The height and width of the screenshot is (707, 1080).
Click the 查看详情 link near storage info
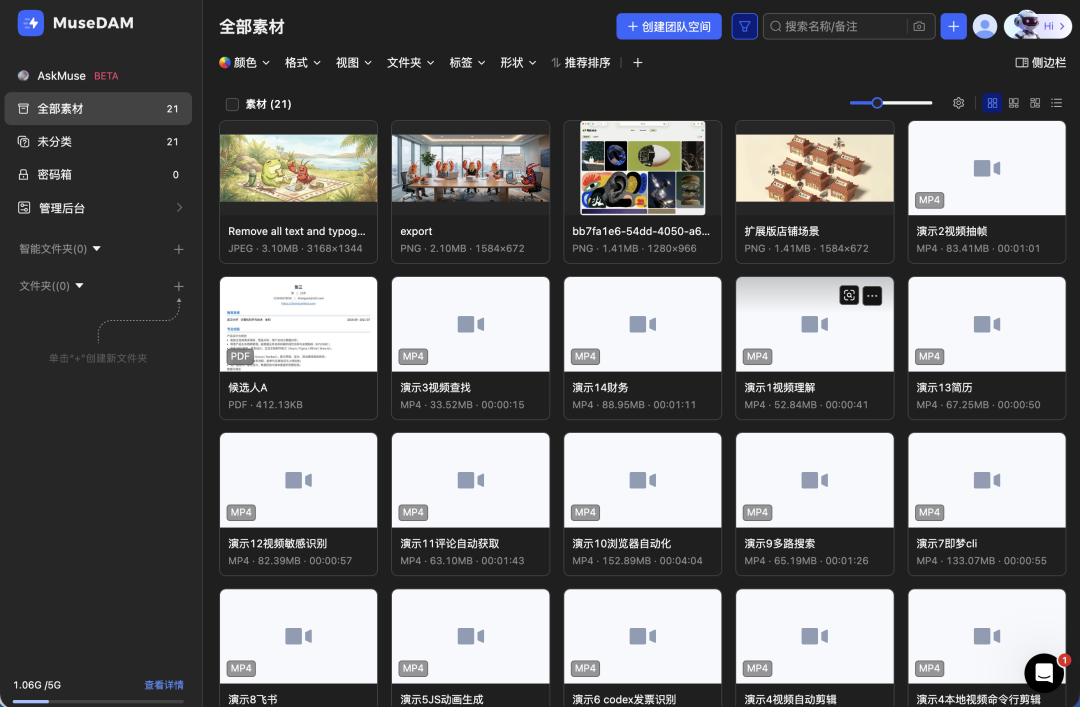(164, 685)
